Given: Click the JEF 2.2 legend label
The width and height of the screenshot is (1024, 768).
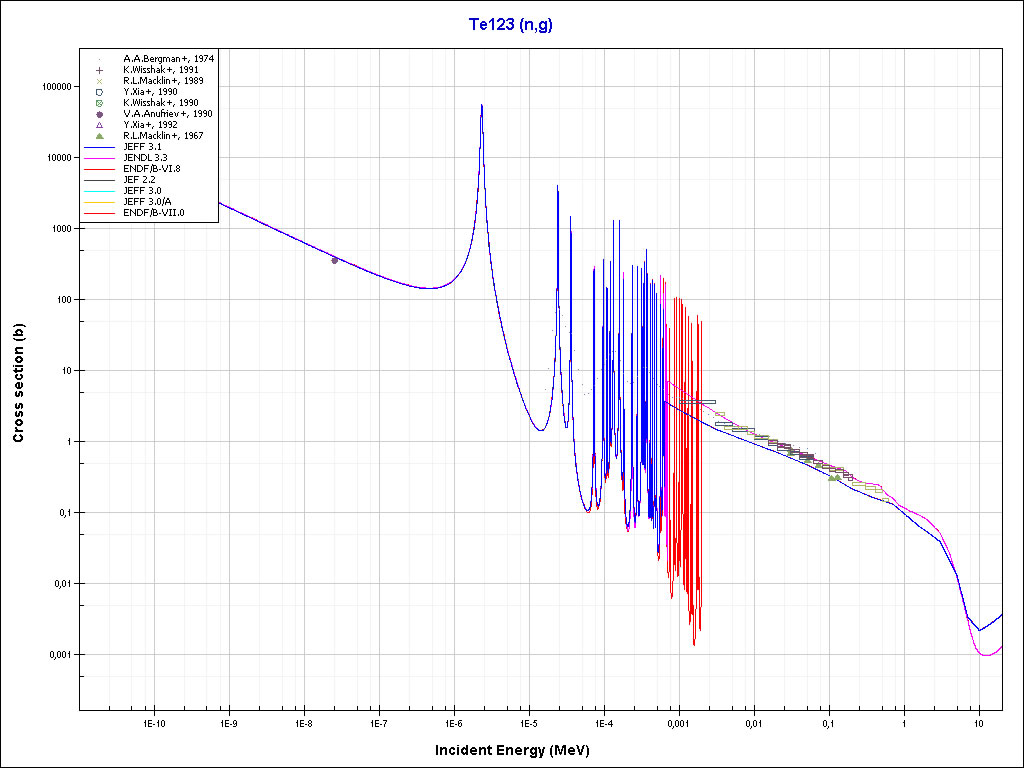Looking at the screenshot, I should click(140, 180).
